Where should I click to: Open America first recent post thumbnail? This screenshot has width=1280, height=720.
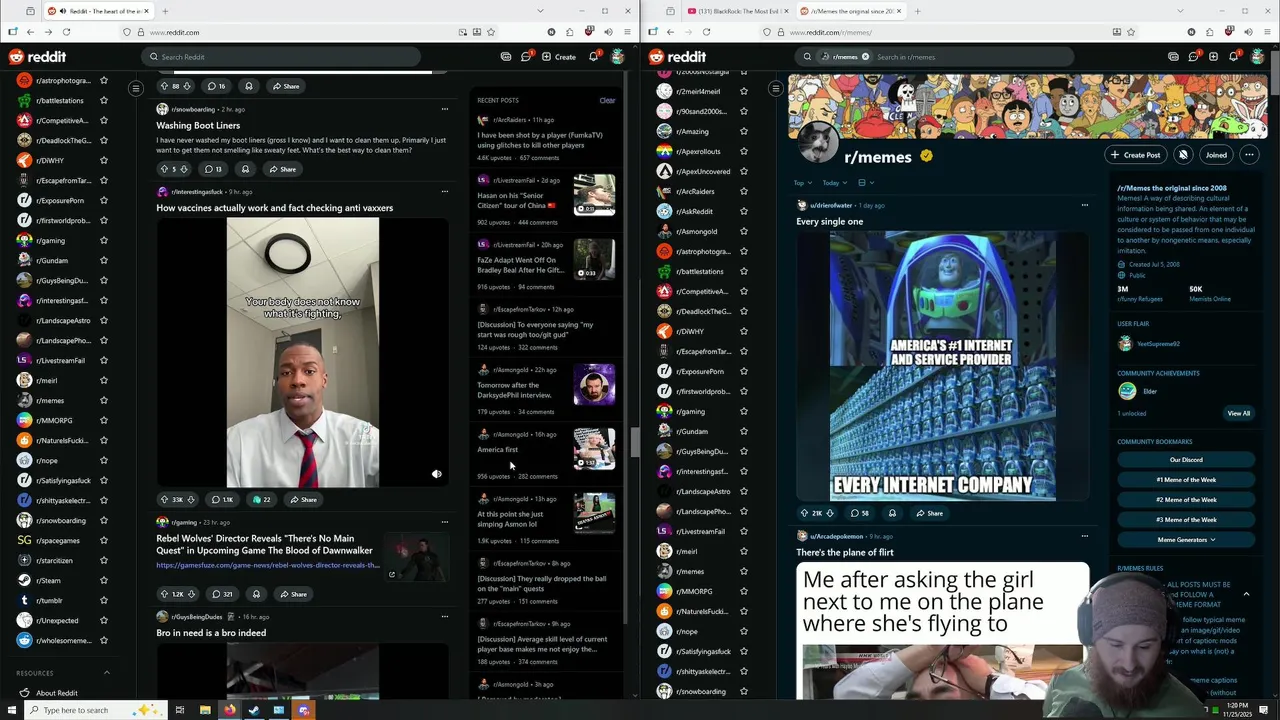coord(594,449)
